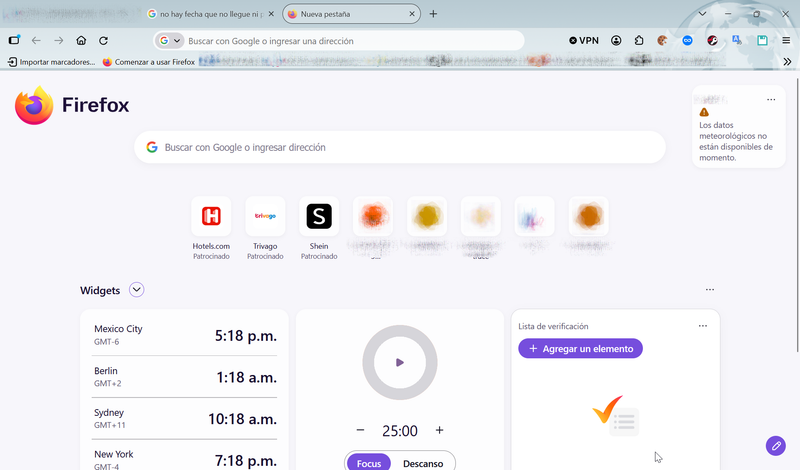Show more bookmarks with double-chevron
Screen dimensions: 800x470
[787, 62]
